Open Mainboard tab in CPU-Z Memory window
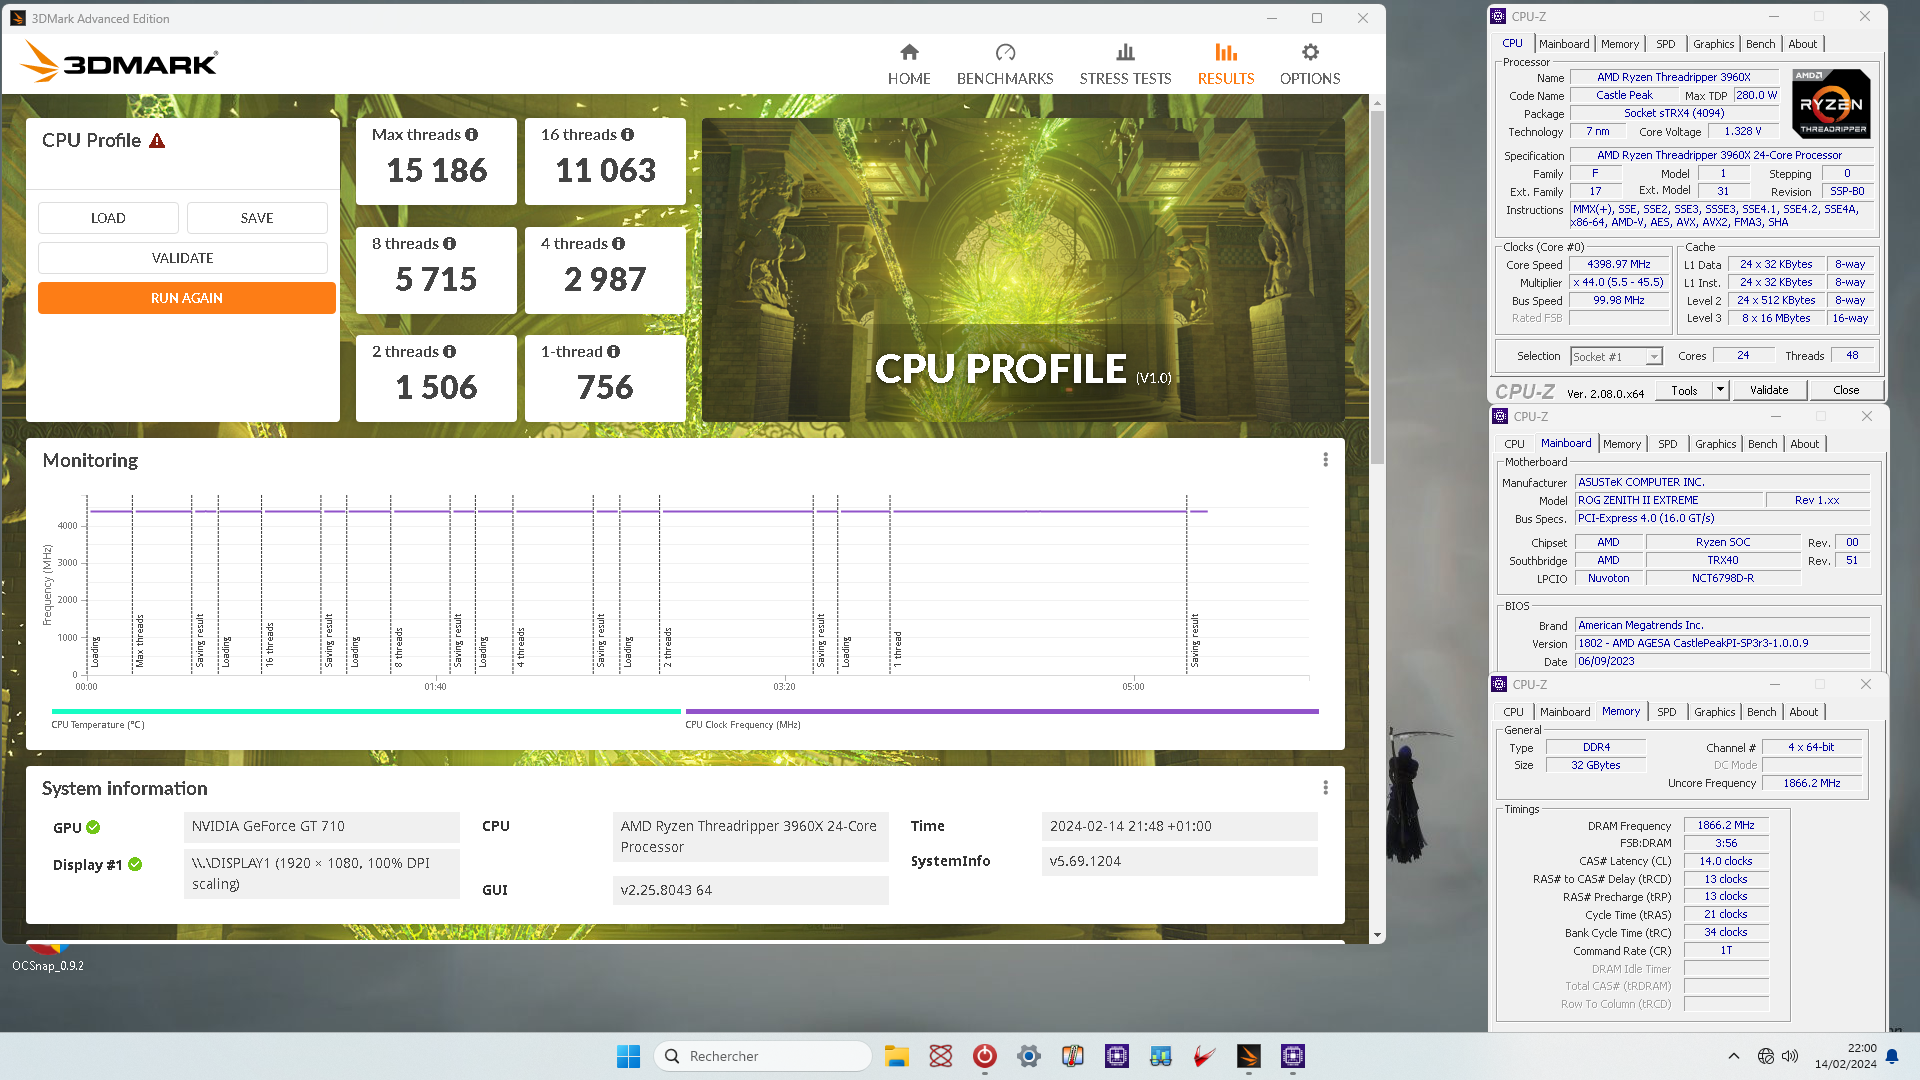 tap(1565, 712)
